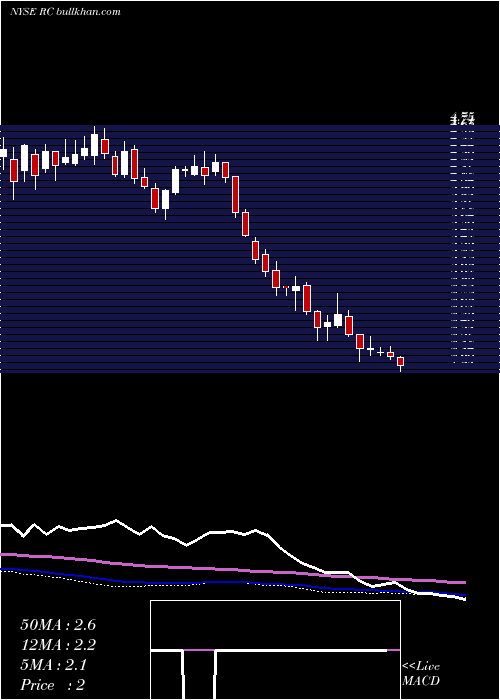The image size is (500, 700).
Task: Select the 50MA : 2.6 label
Action: click(x=58, y=625)
